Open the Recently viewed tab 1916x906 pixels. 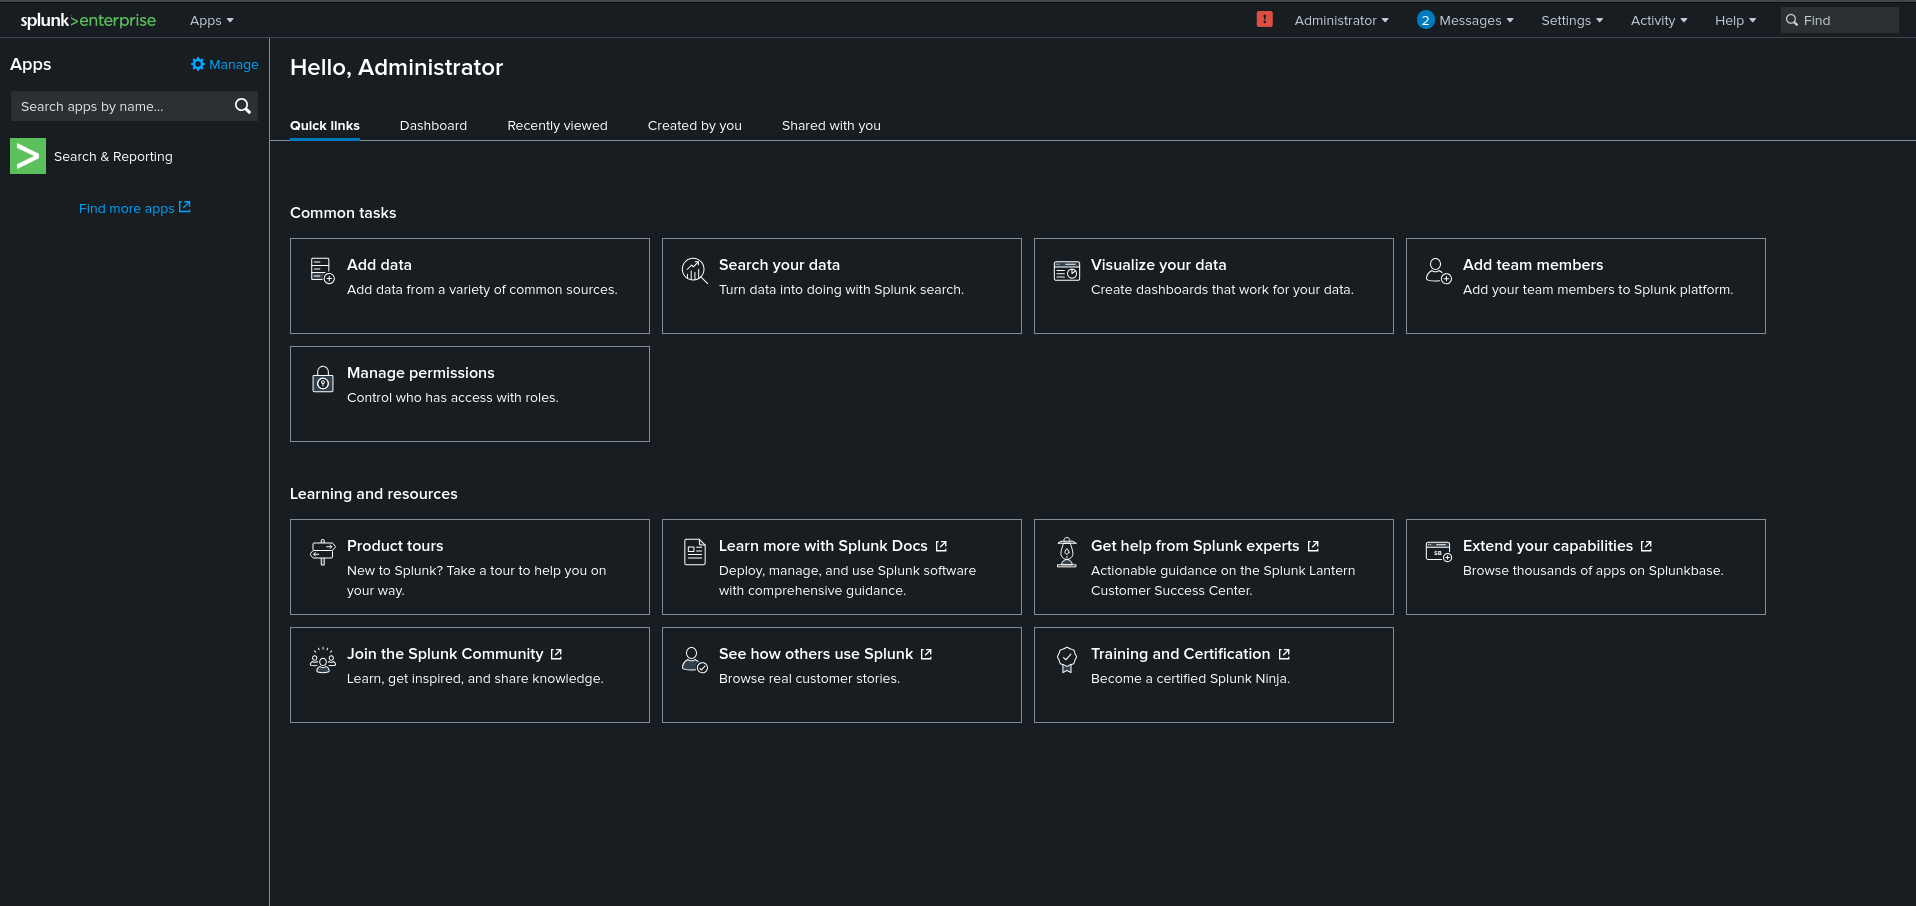(x=557, y=125)
